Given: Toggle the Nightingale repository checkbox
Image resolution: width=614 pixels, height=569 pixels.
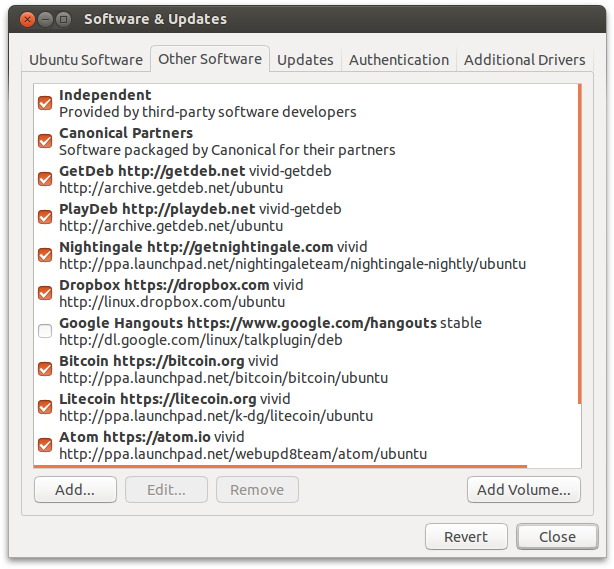Looking at the screenshot, I should [x=45, y=255].
